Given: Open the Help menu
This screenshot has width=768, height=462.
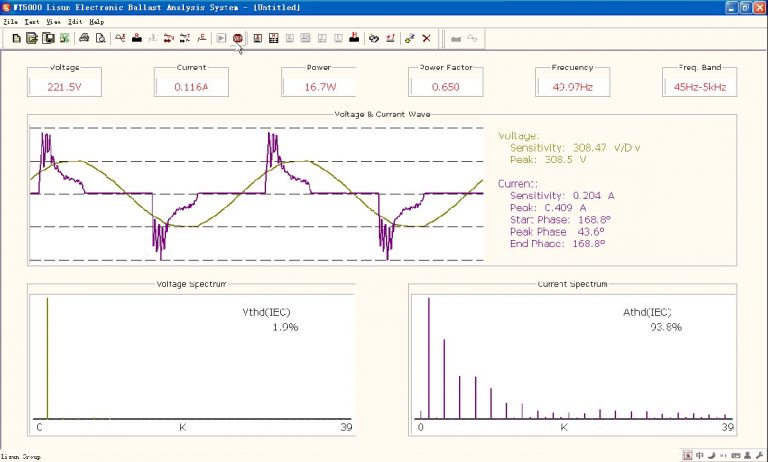Looking at the screenshot, I should click(96, 22).
